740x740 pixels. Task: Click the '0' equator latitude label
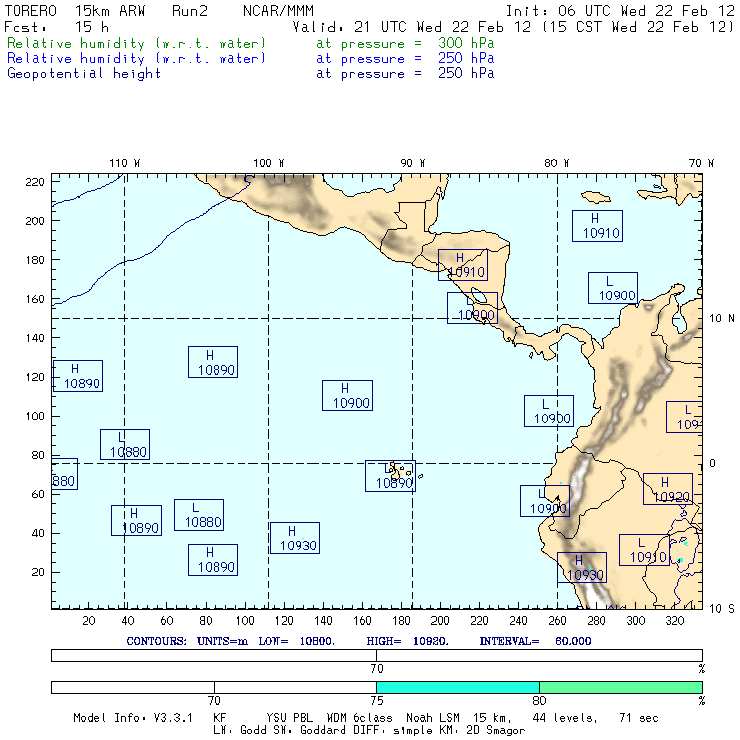(713, 463)
